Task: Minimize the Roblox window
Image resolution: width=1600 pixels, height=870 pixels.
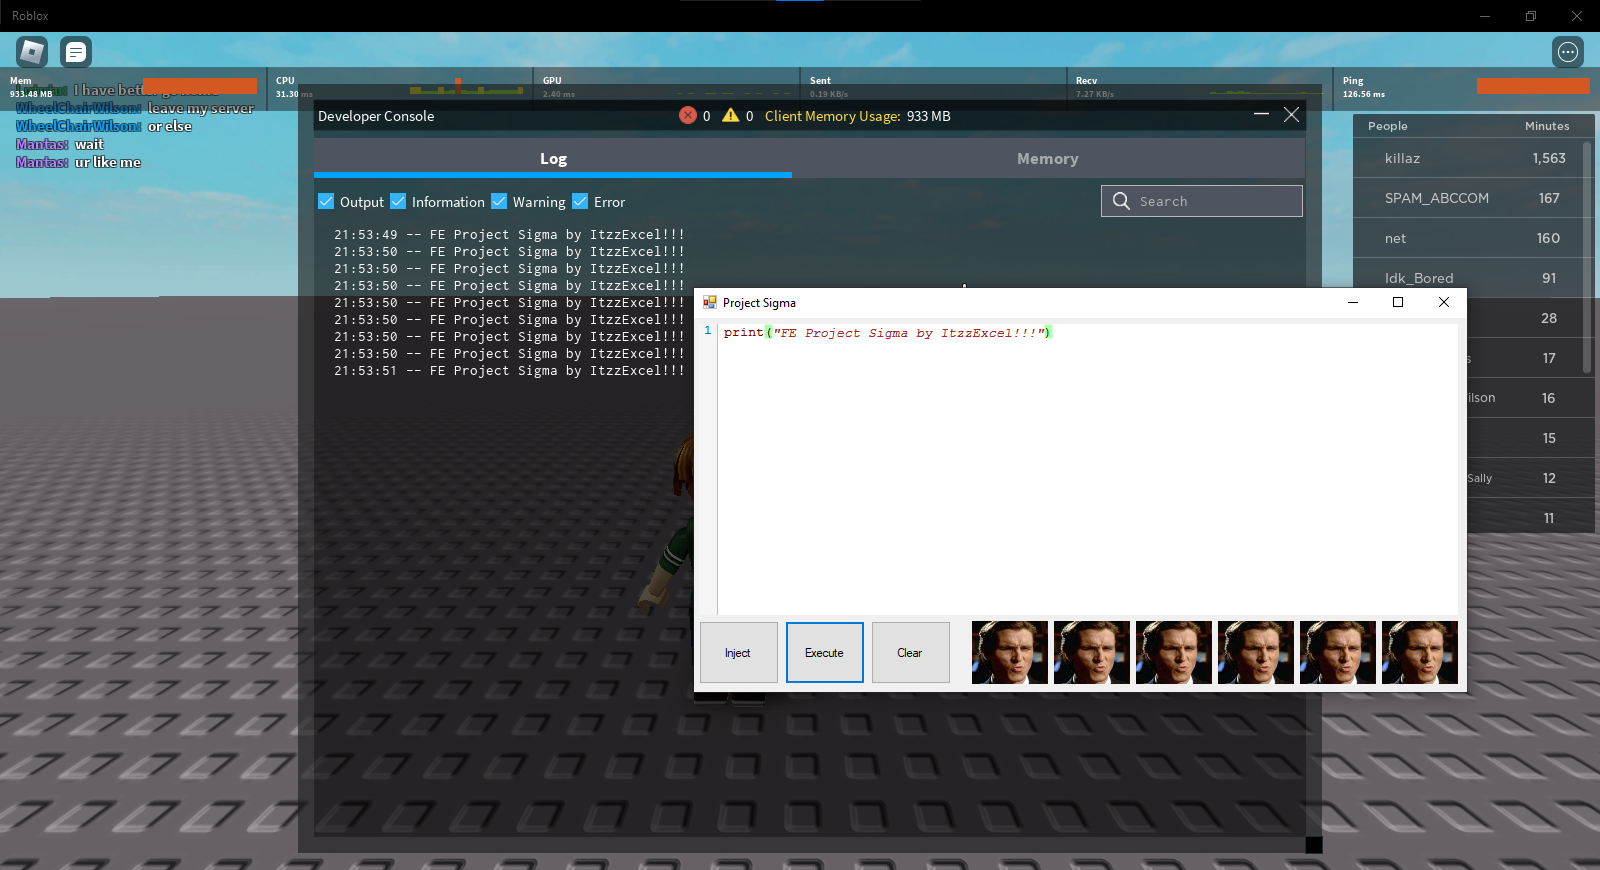Action: click(1485, 16)
